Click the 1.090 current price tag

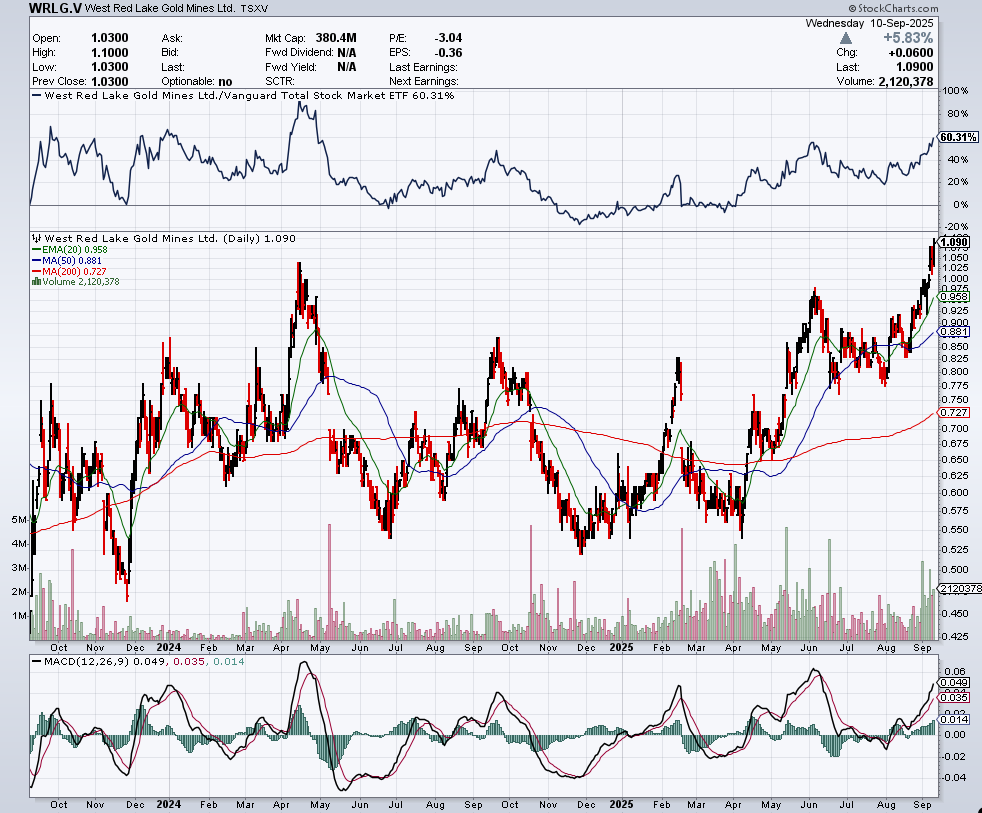[956, 242]
